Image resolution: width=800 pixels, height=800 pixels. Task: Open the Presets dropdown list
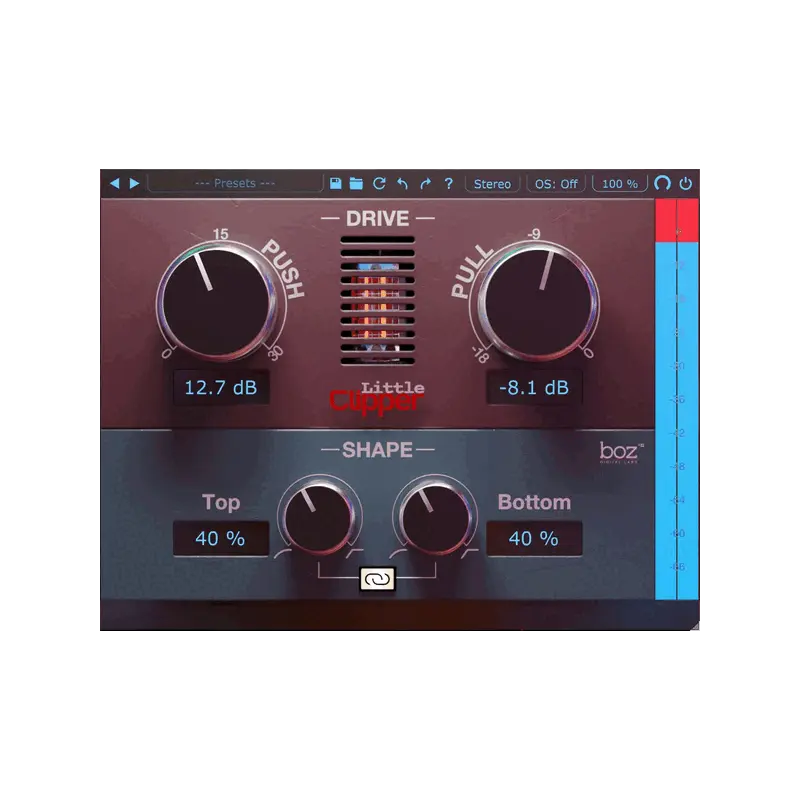pos(235,183)
